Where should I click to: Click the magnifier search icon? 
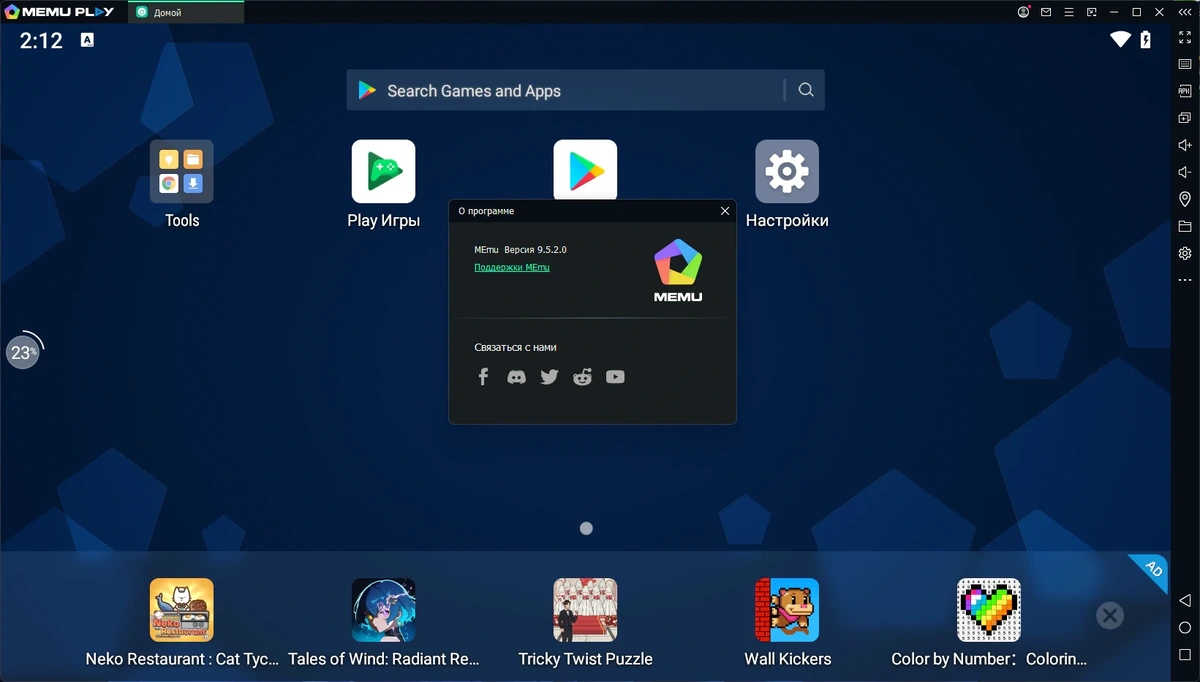[806, 90]
